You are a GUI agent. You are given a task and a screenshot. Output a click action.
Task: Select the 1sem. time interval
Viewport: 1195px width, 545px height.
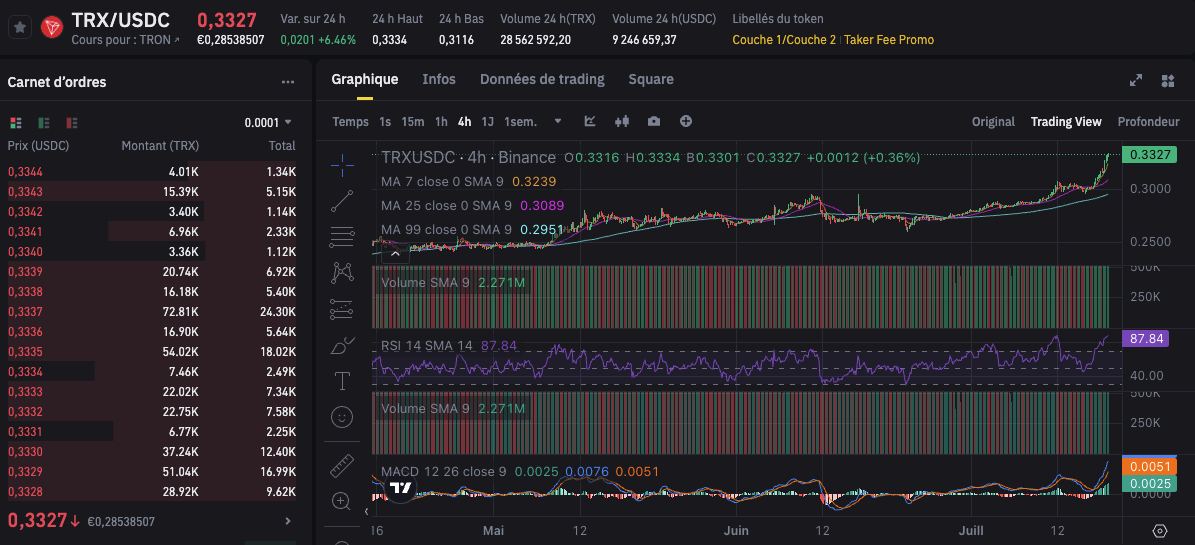(x=521, y=122)
